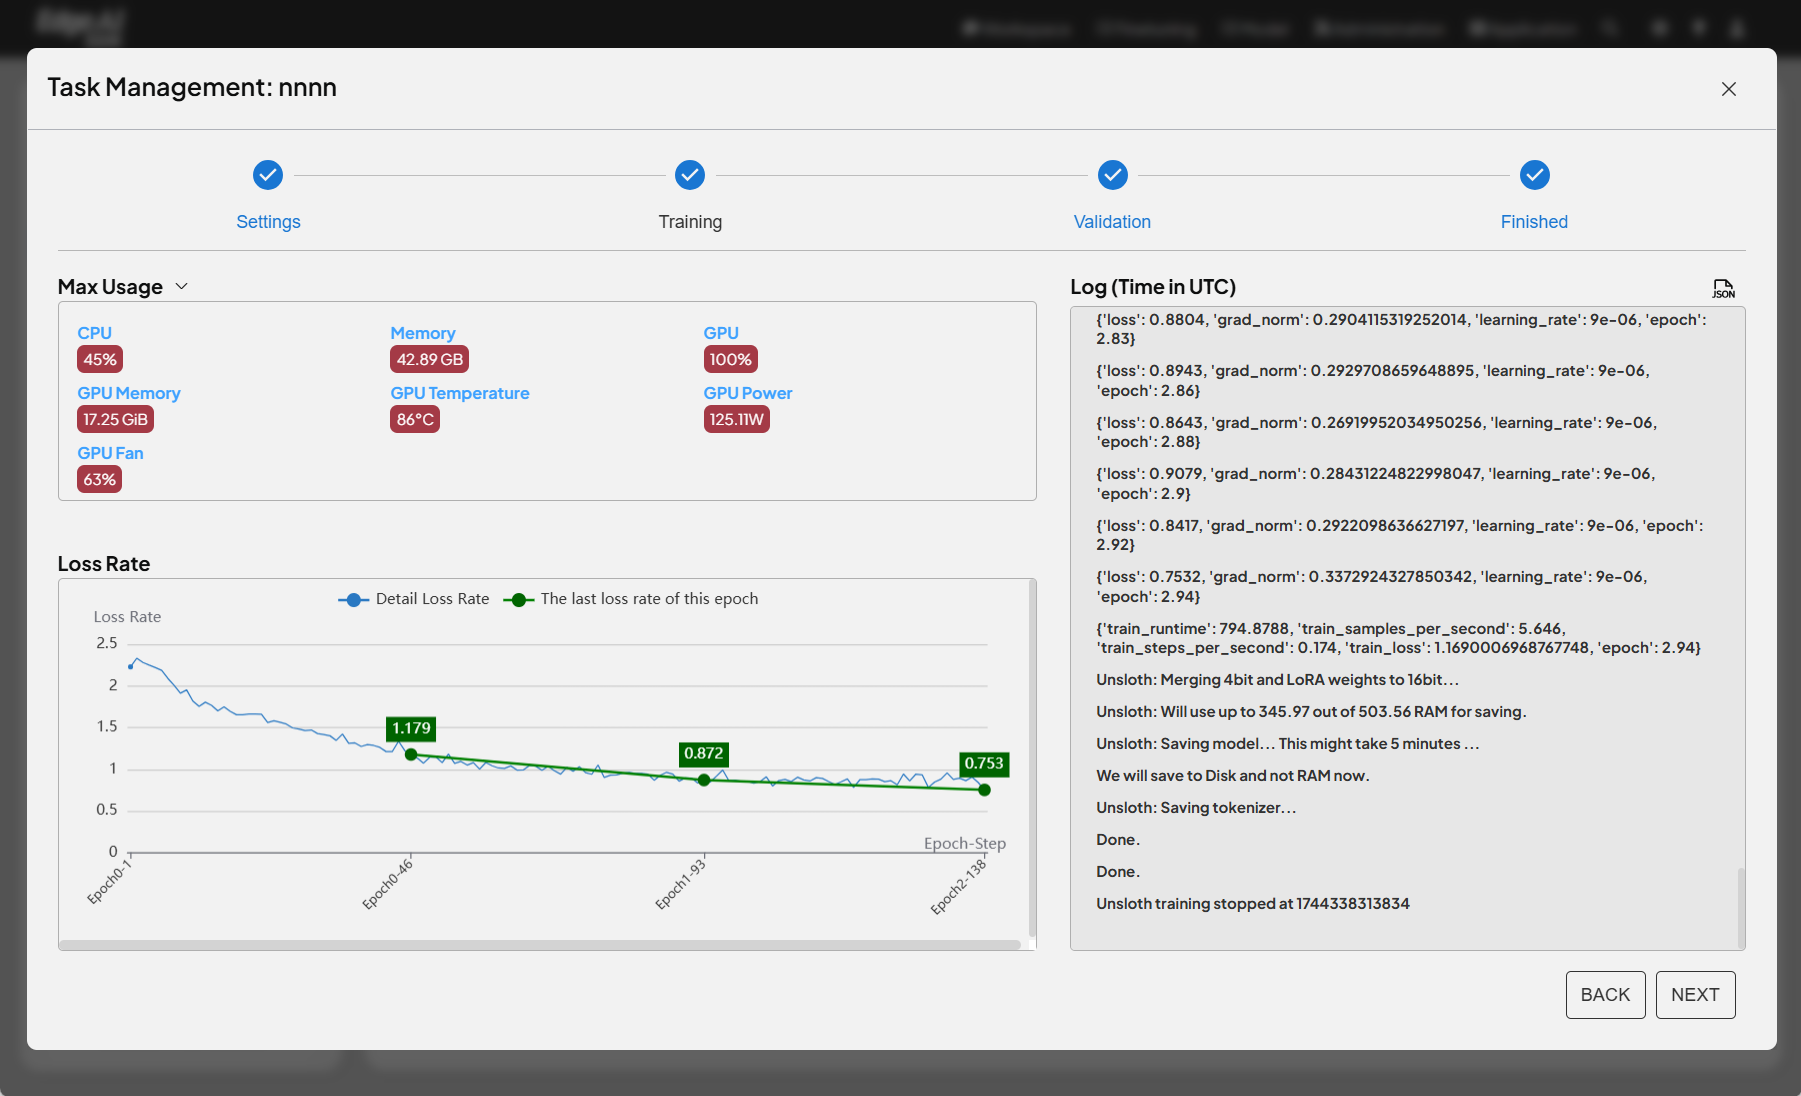Click the Settings step checkmark icon

pyautogui.click(x=268, y=175)
